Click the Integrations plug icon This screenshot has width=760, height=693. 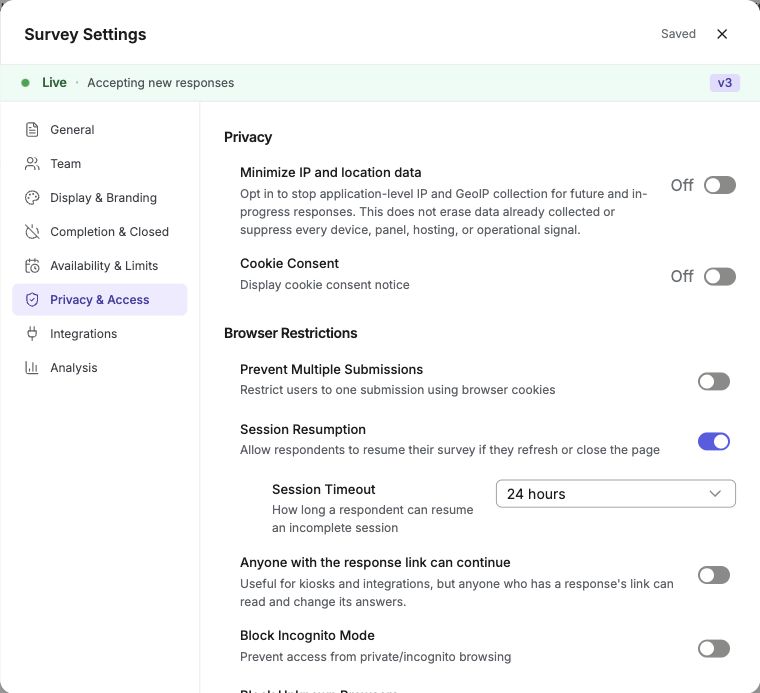tap(32, 333)
